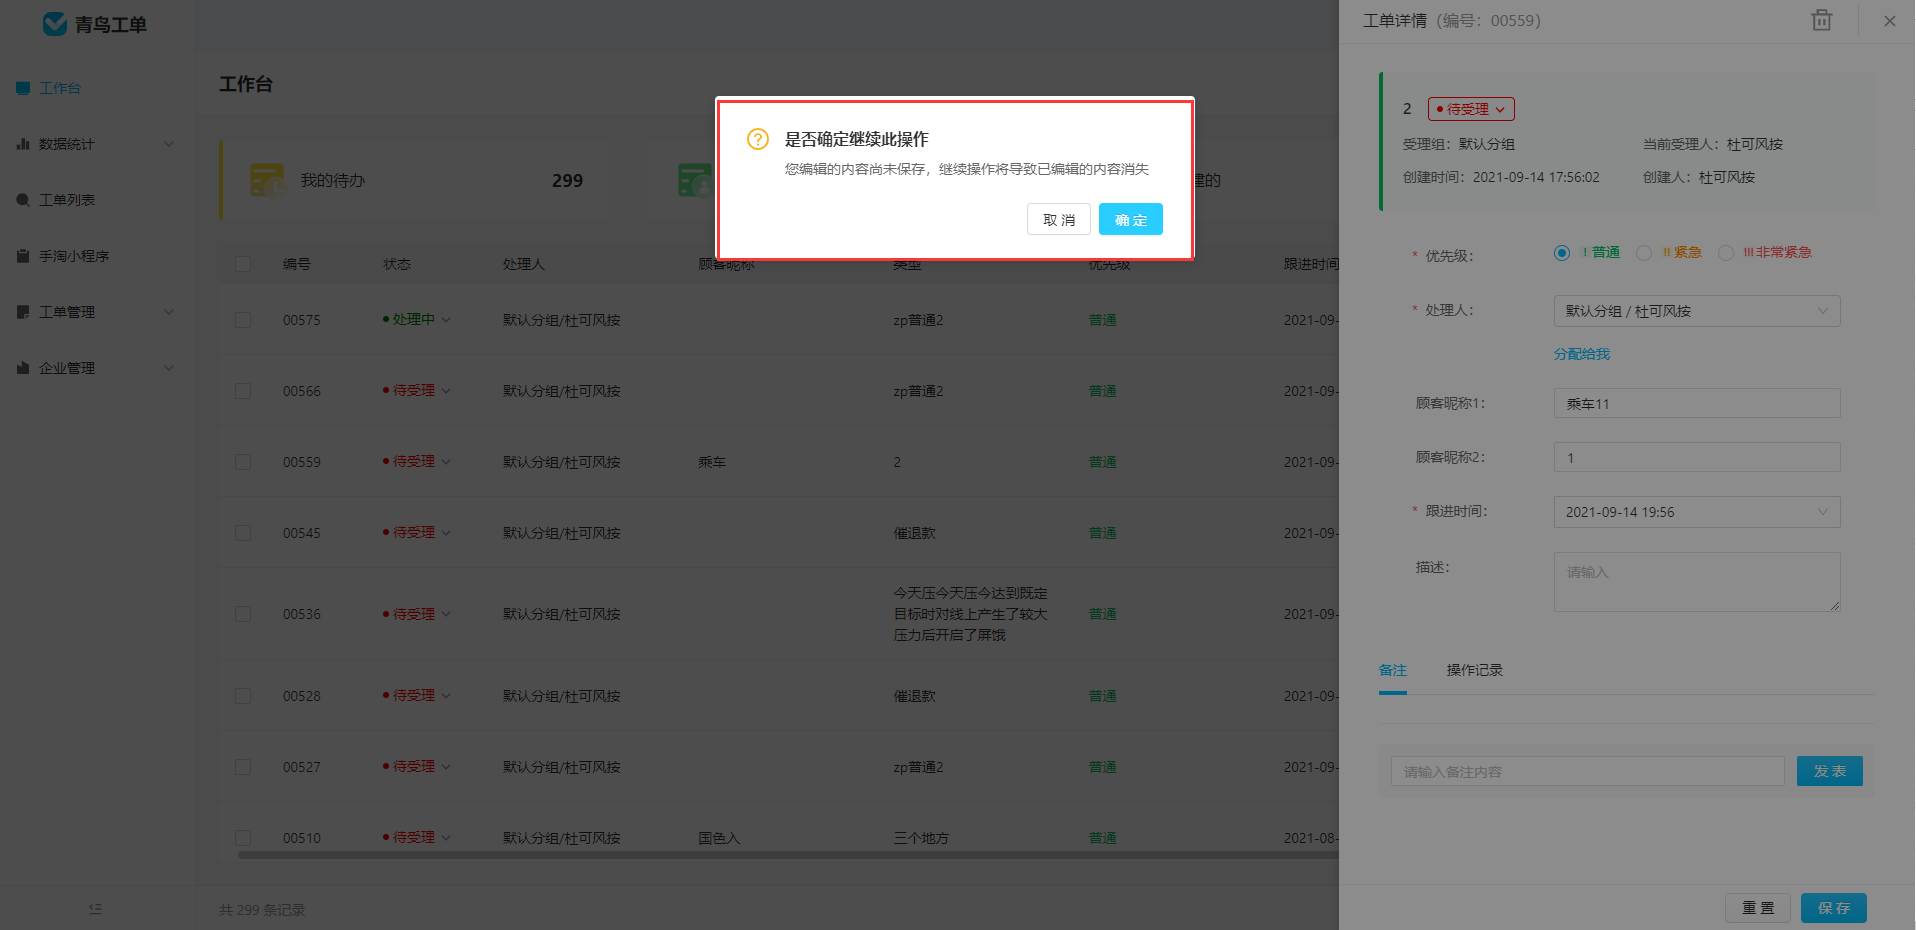Select the 普通 priority radio button
This screenshot has width=1916, height=930.
coord(1562,253)
